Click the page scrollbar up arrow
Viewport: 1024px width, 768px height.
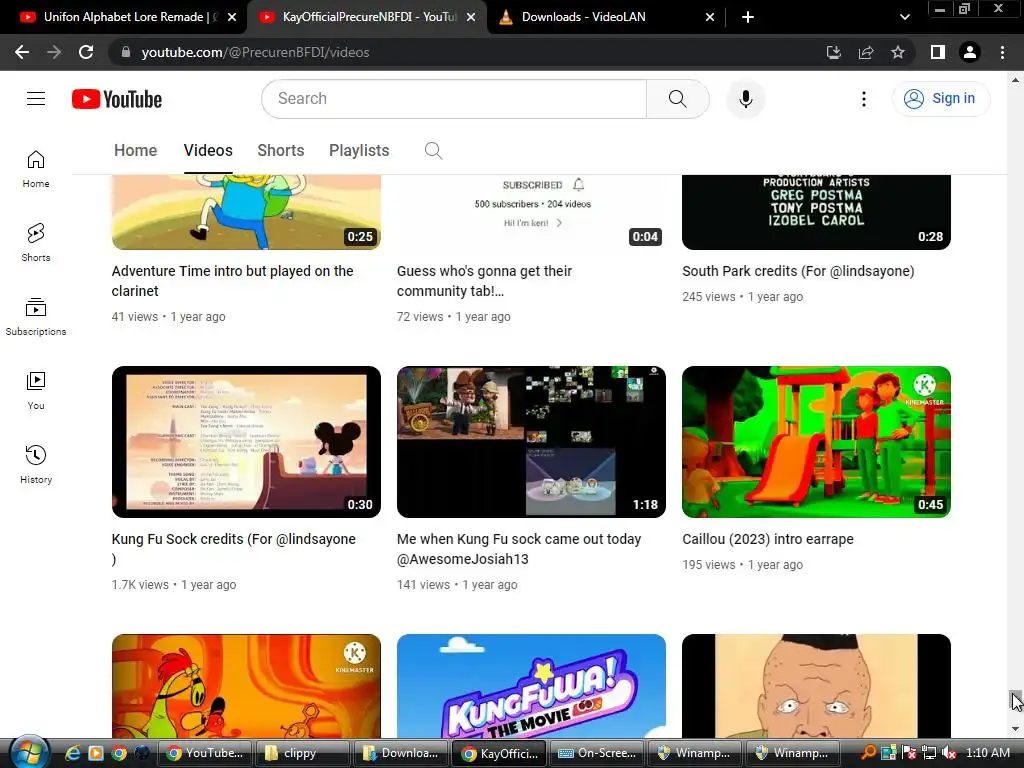click(1015, 80)
